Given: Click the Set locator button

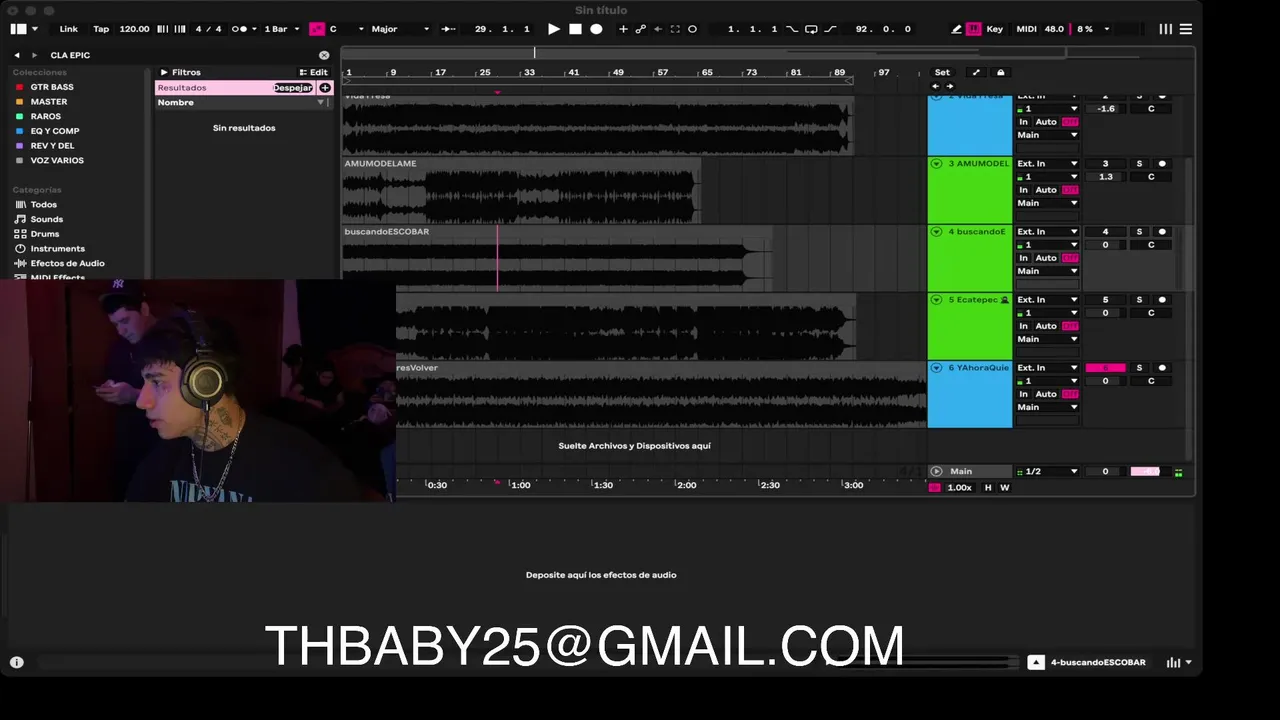Looking at the screenshot, I should 942,72.
